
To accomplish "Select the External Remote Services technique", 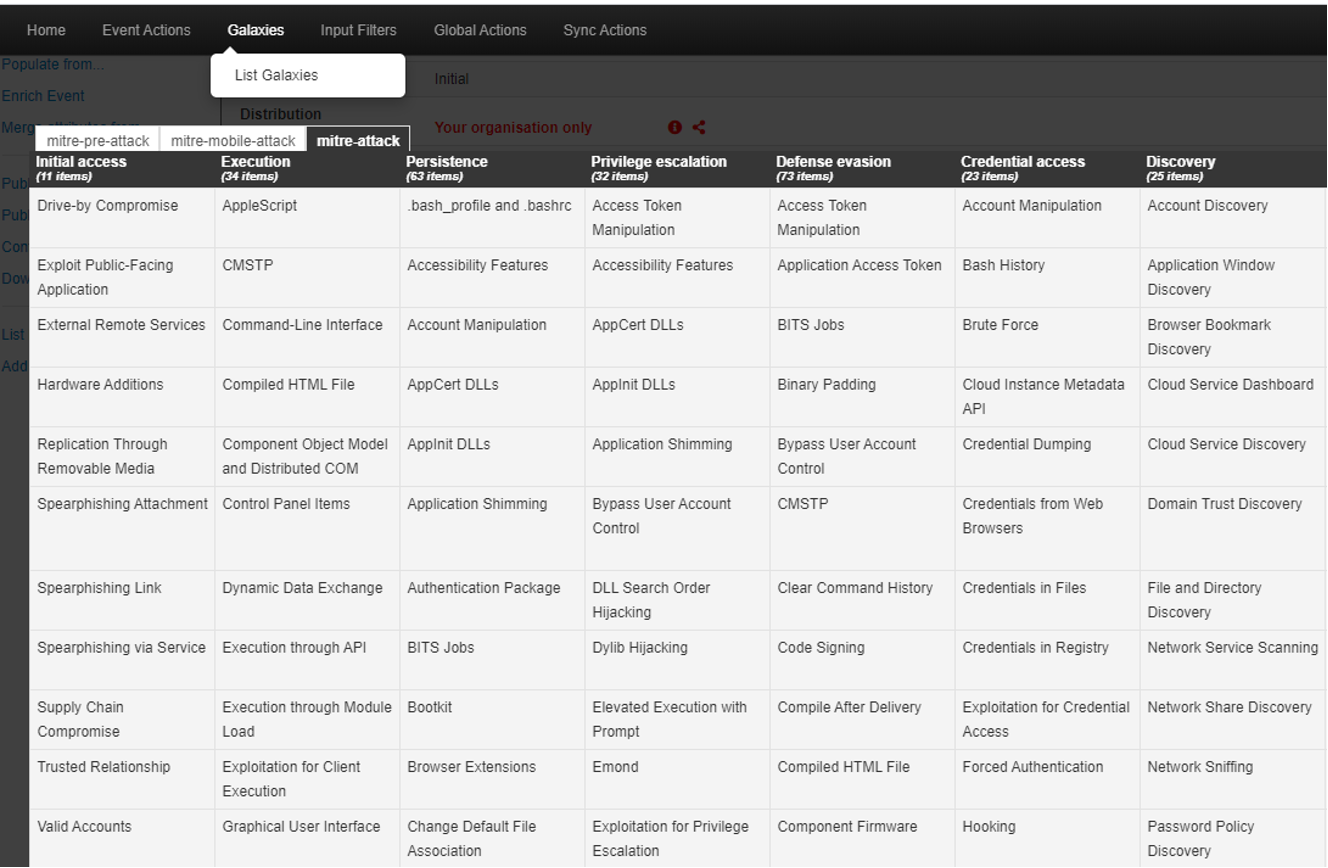I will (x=122, y=337).
